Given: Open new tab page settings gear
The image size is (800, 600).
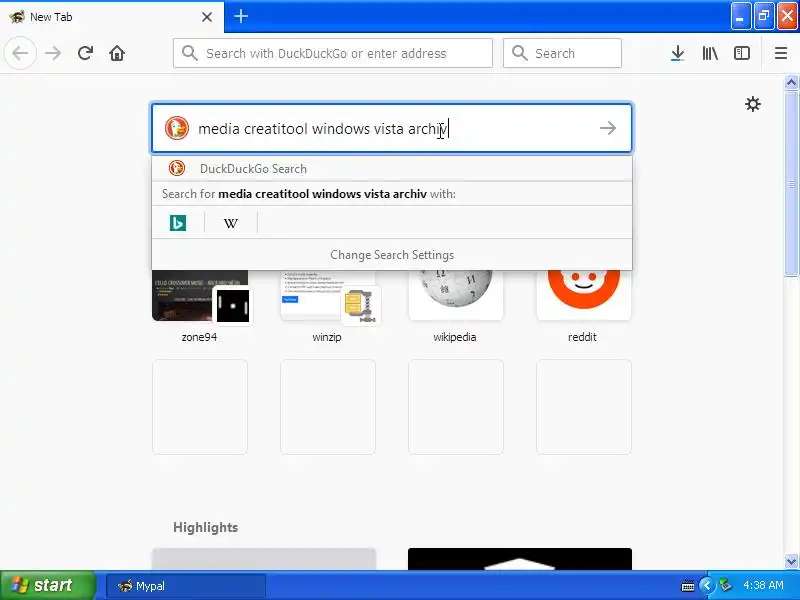Looking at the screenshot, I should click(753, 105).
